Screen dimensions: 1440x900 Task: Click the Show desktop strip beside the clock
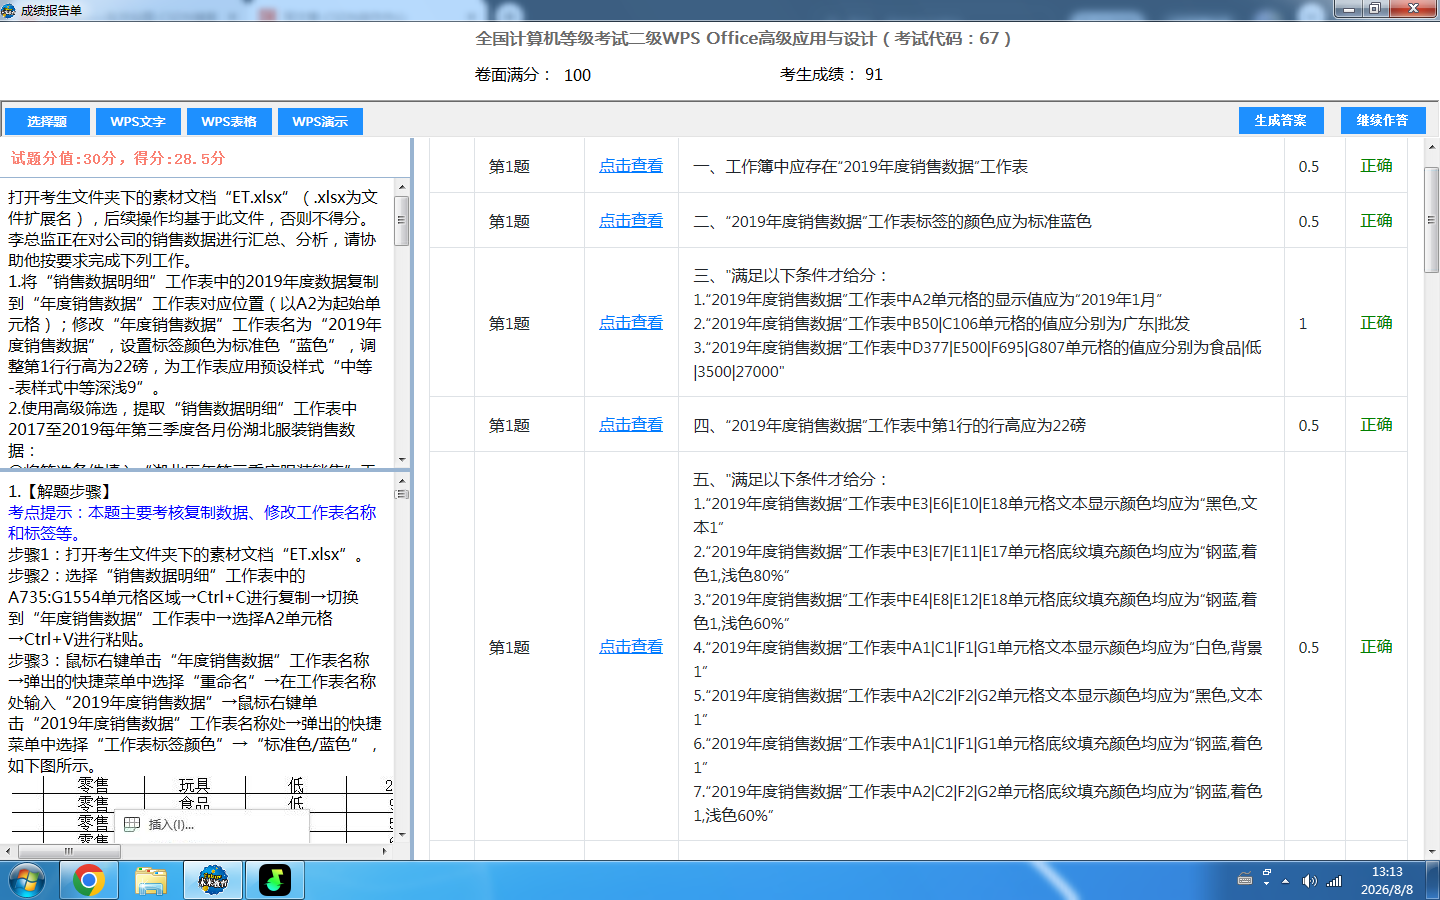[1432, 881]
